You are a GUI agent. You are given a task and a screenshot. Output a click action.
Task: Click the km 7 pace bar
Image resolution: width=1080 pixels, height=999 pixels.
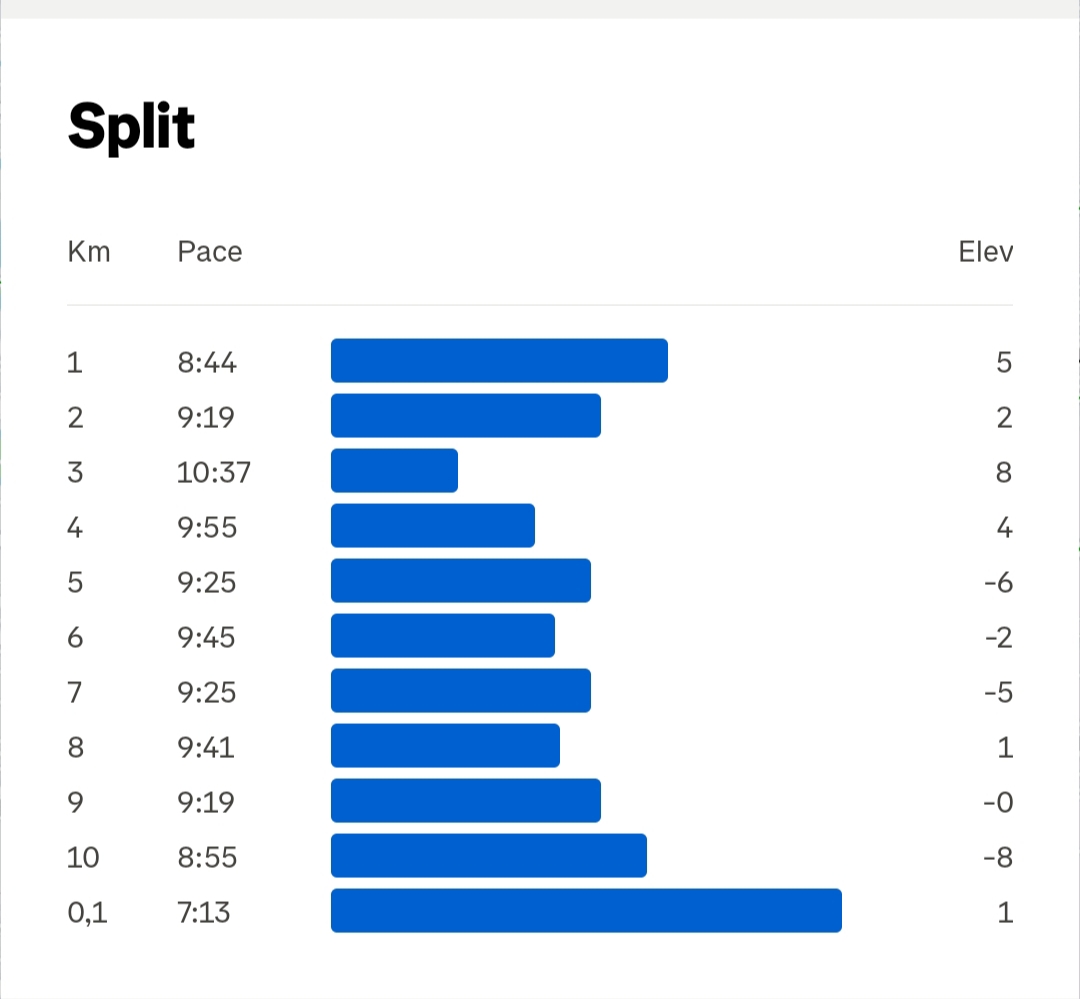coord(461,690)
